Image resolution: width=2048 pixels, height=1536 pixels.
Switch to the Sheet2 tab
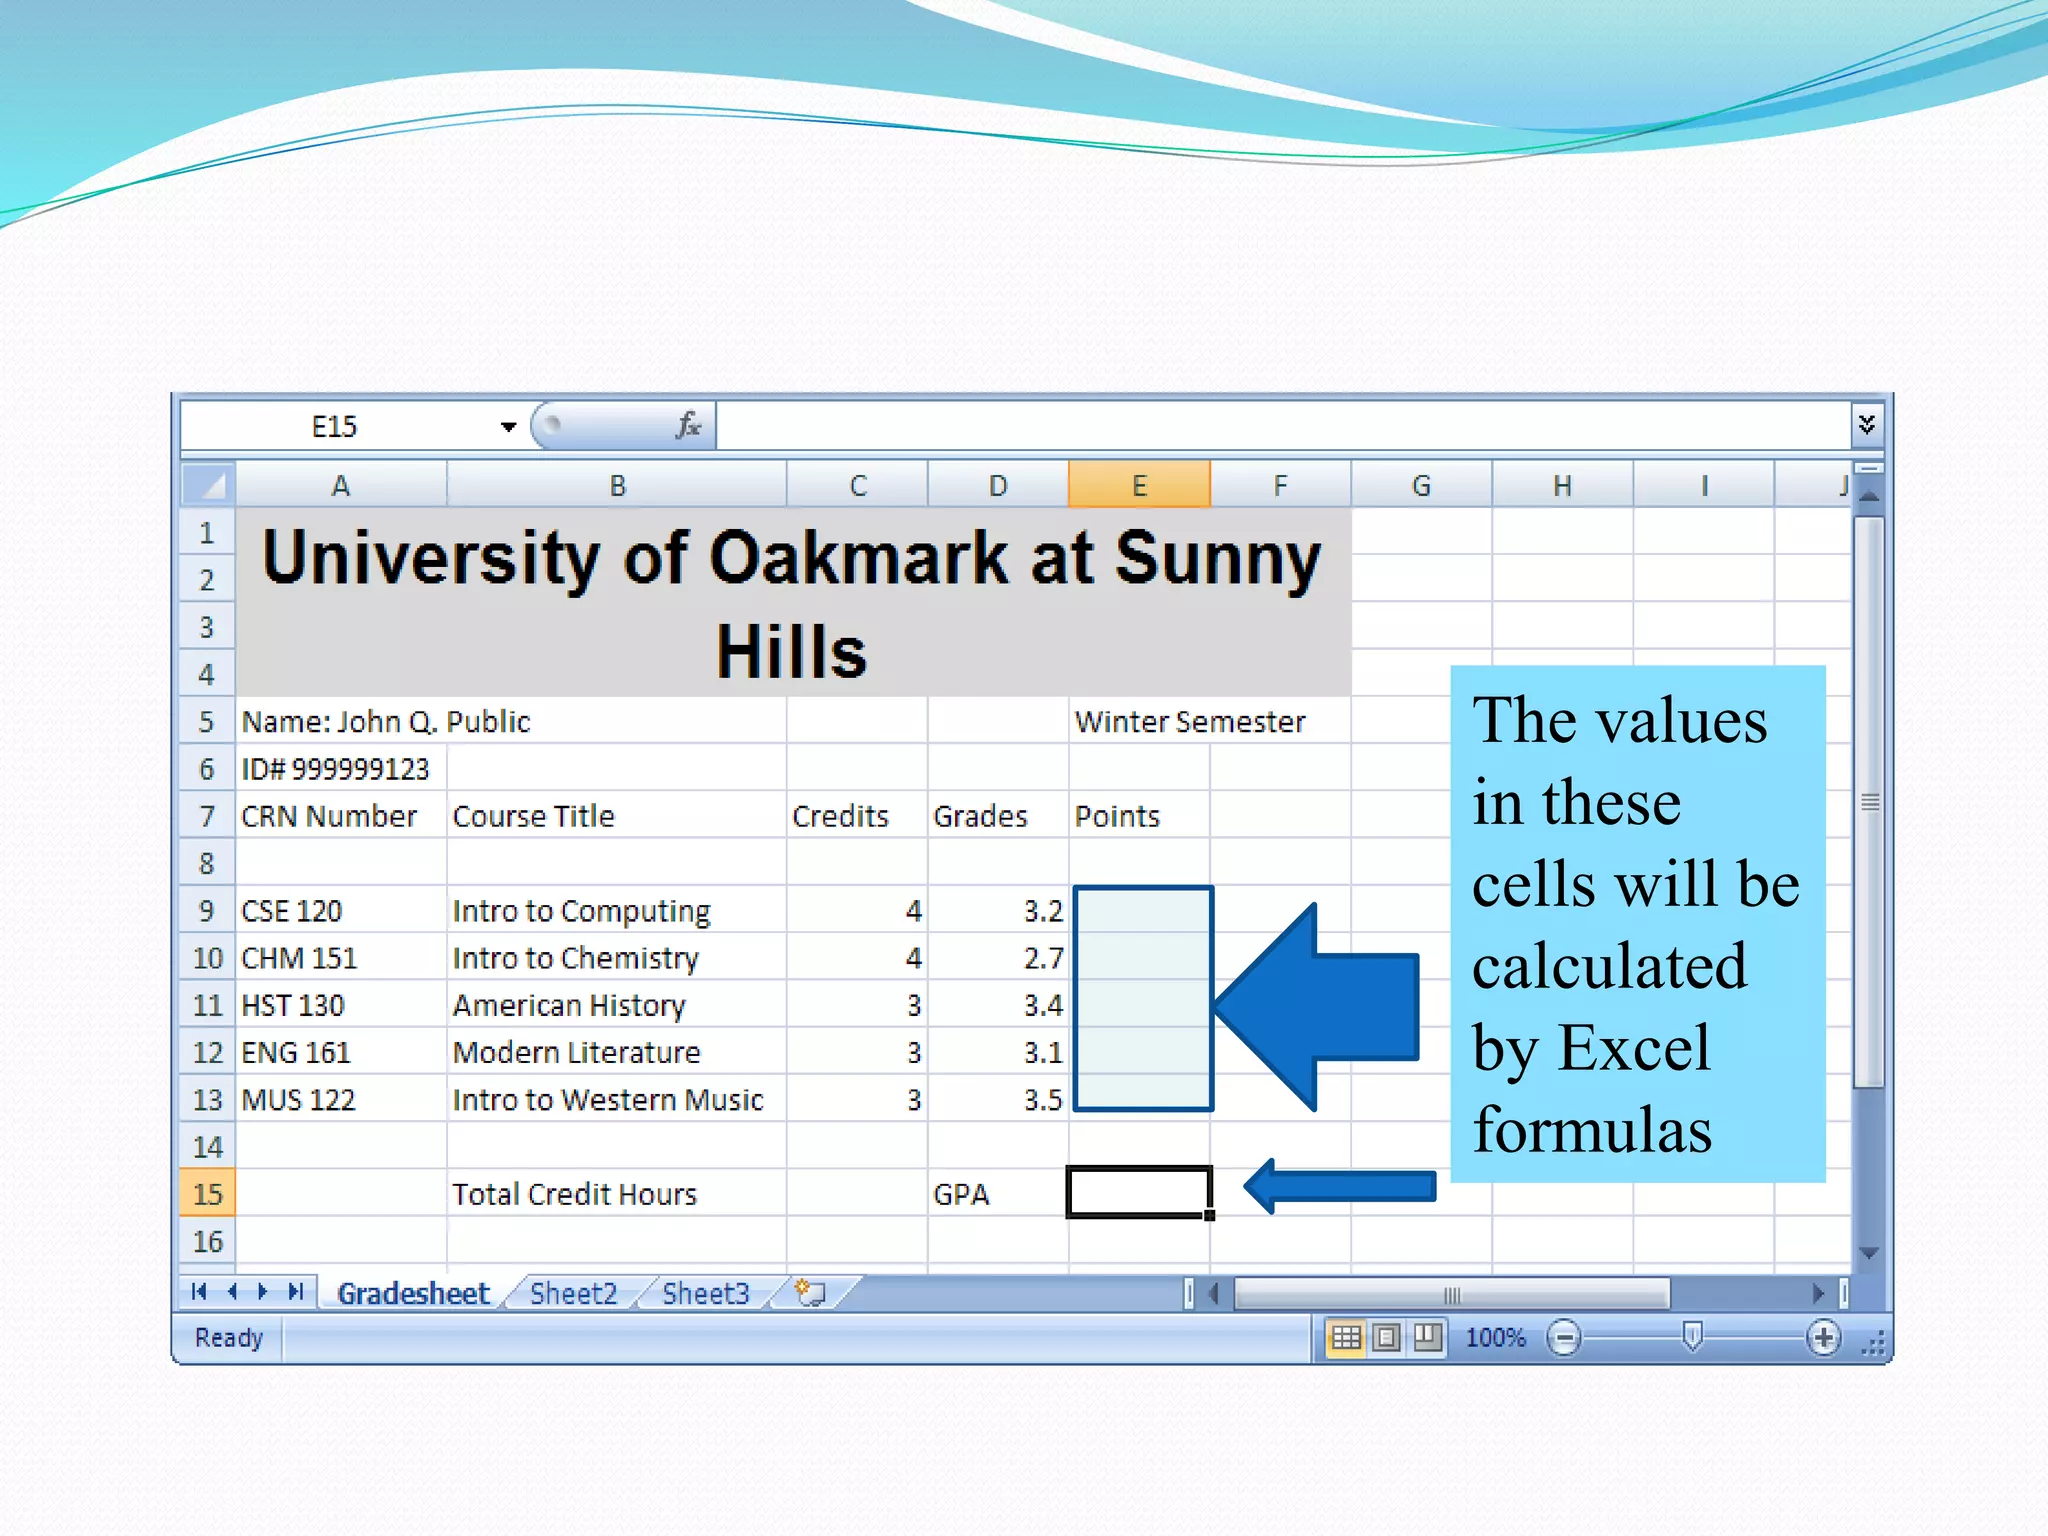(574, 1293)
